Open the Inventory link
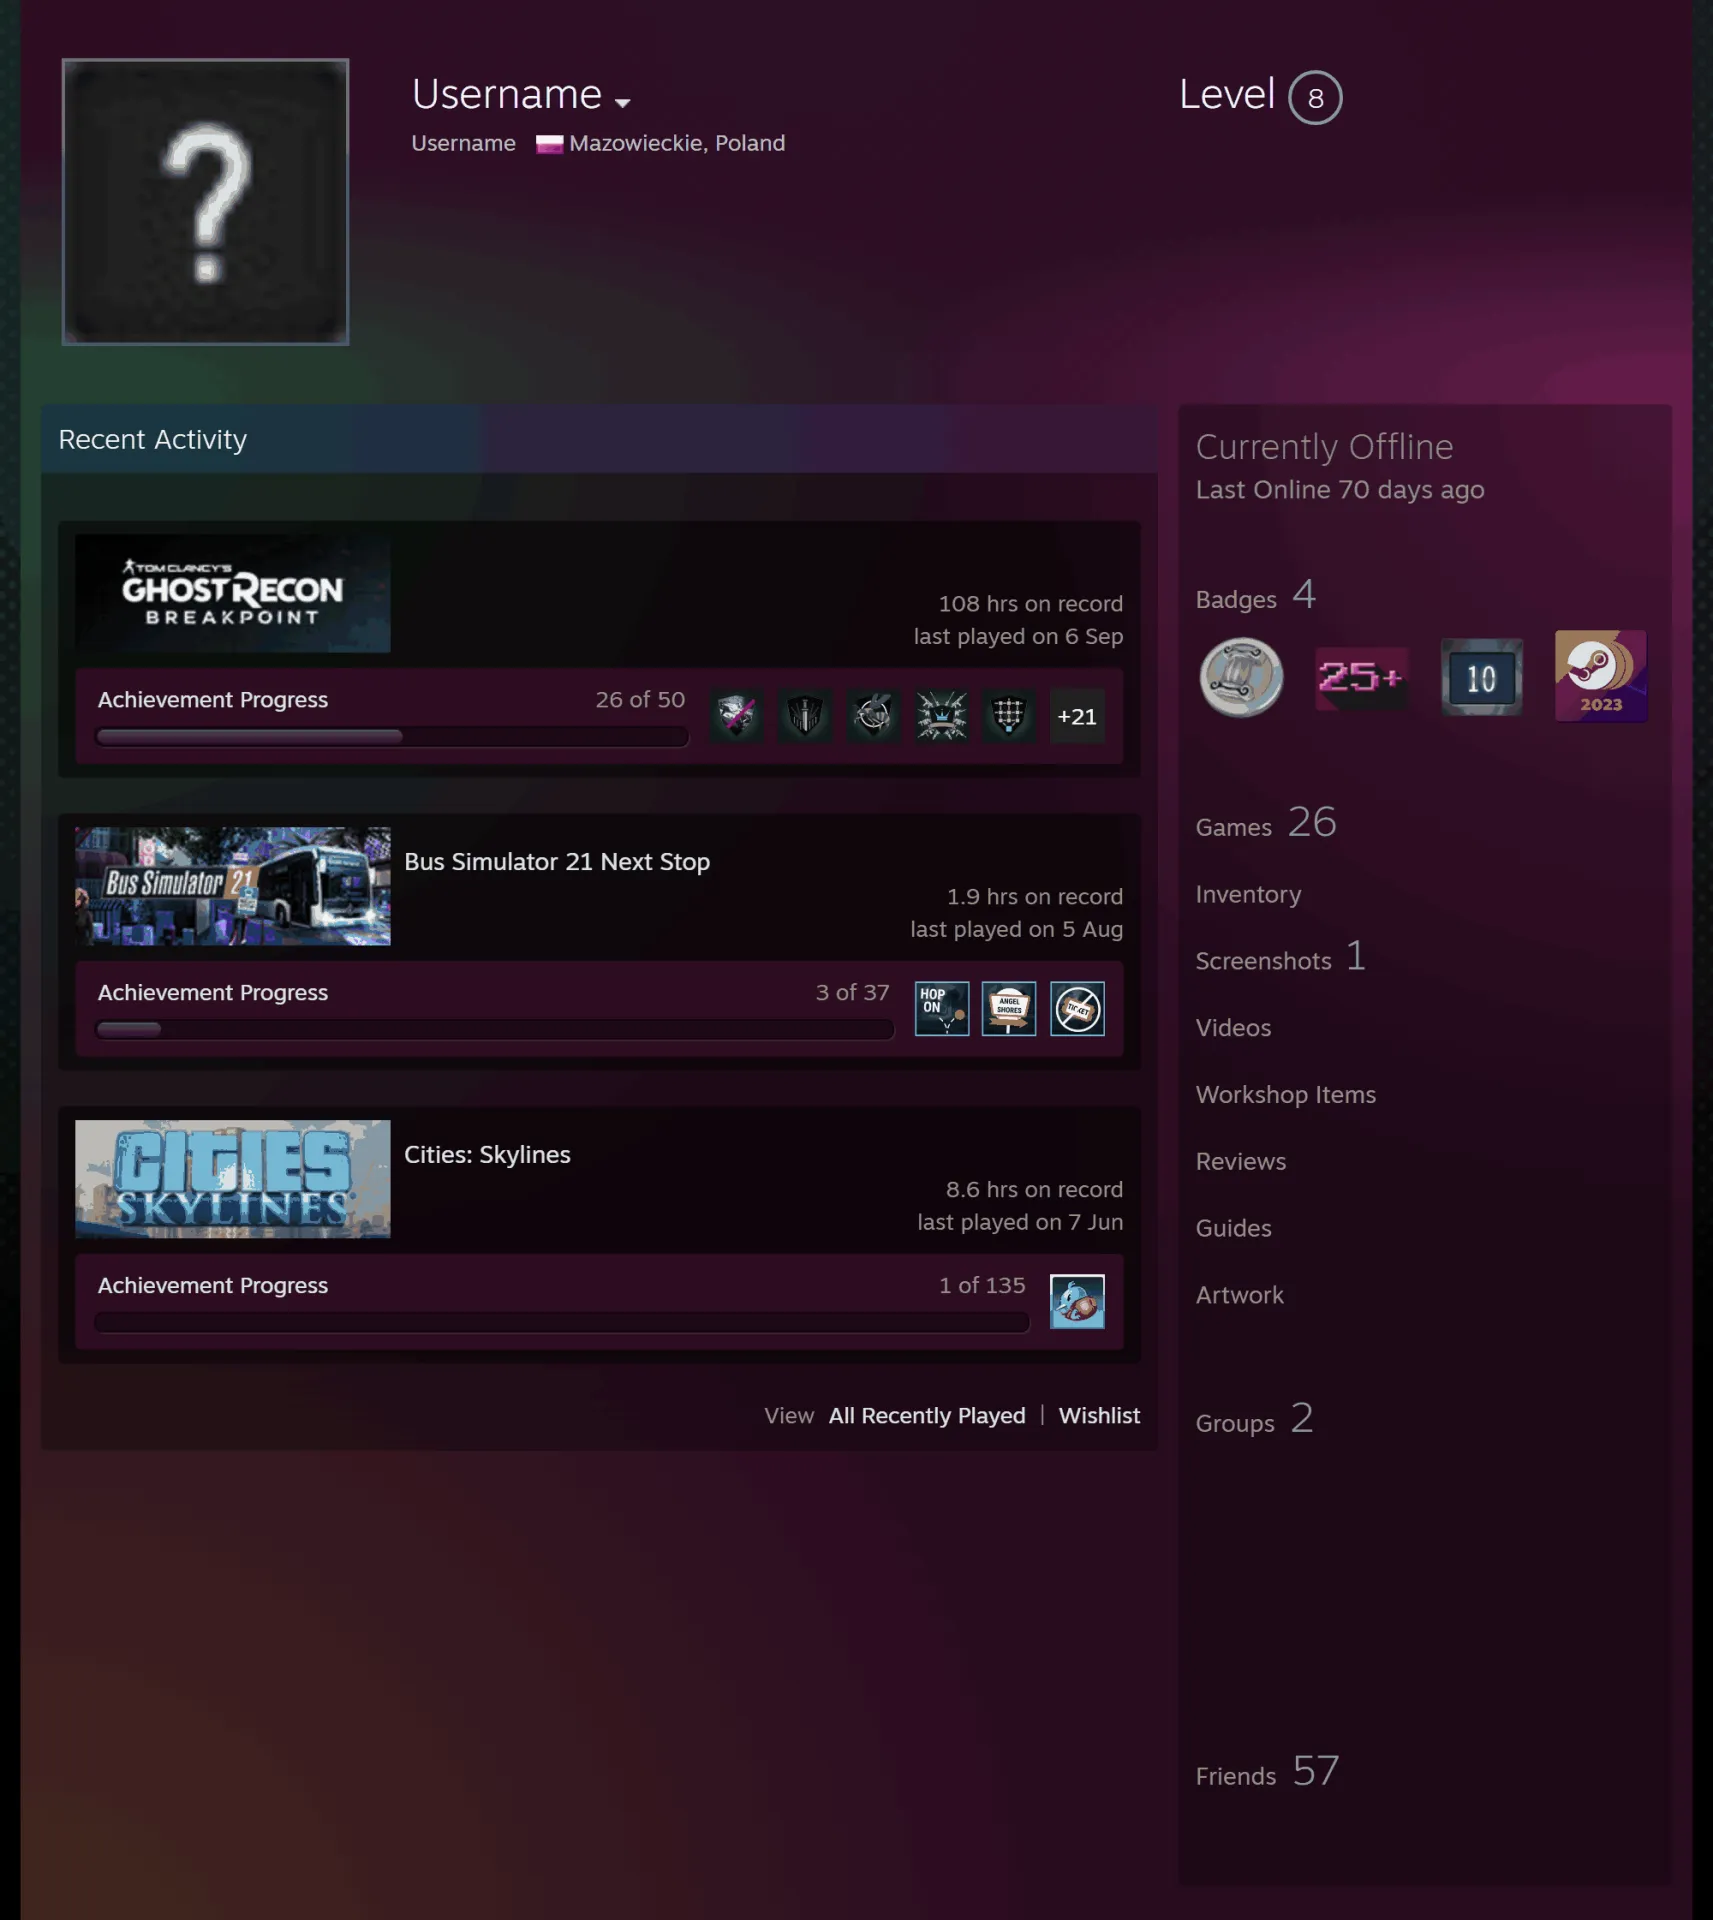1713x1920 pixels. (x=1248, y=895)
